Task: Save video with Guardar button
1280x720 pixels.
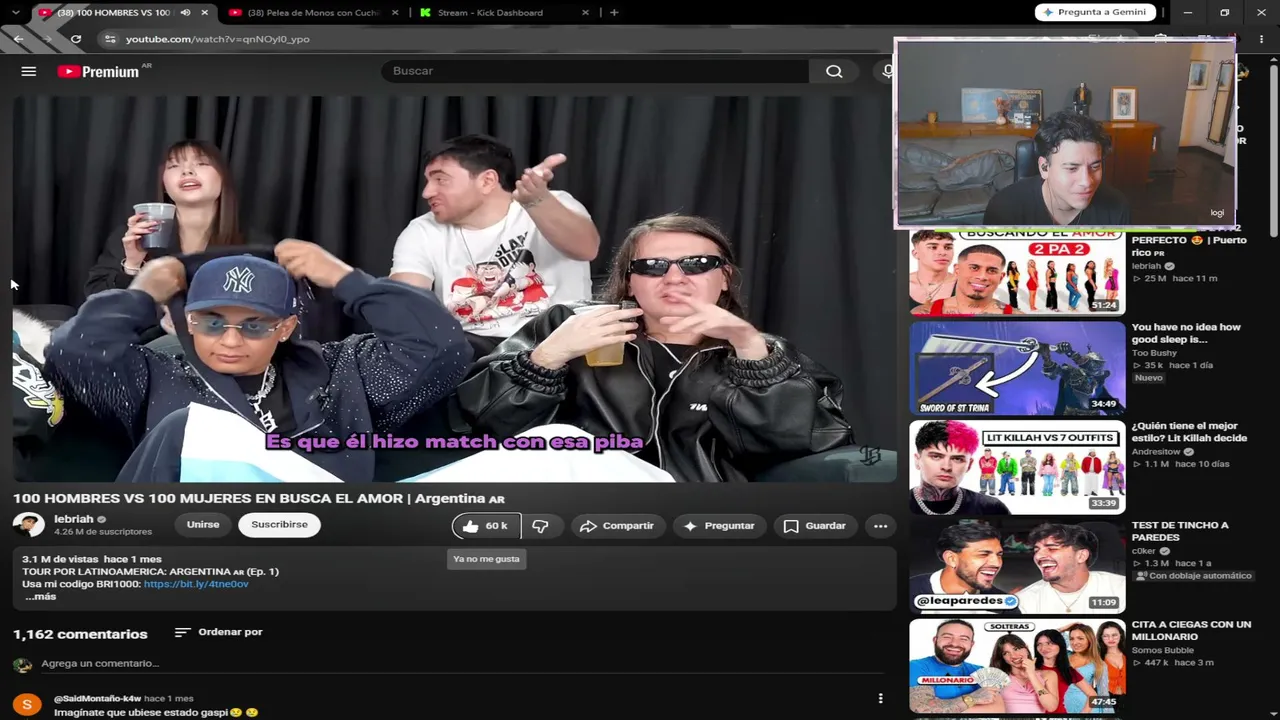Action: [815, 526]
